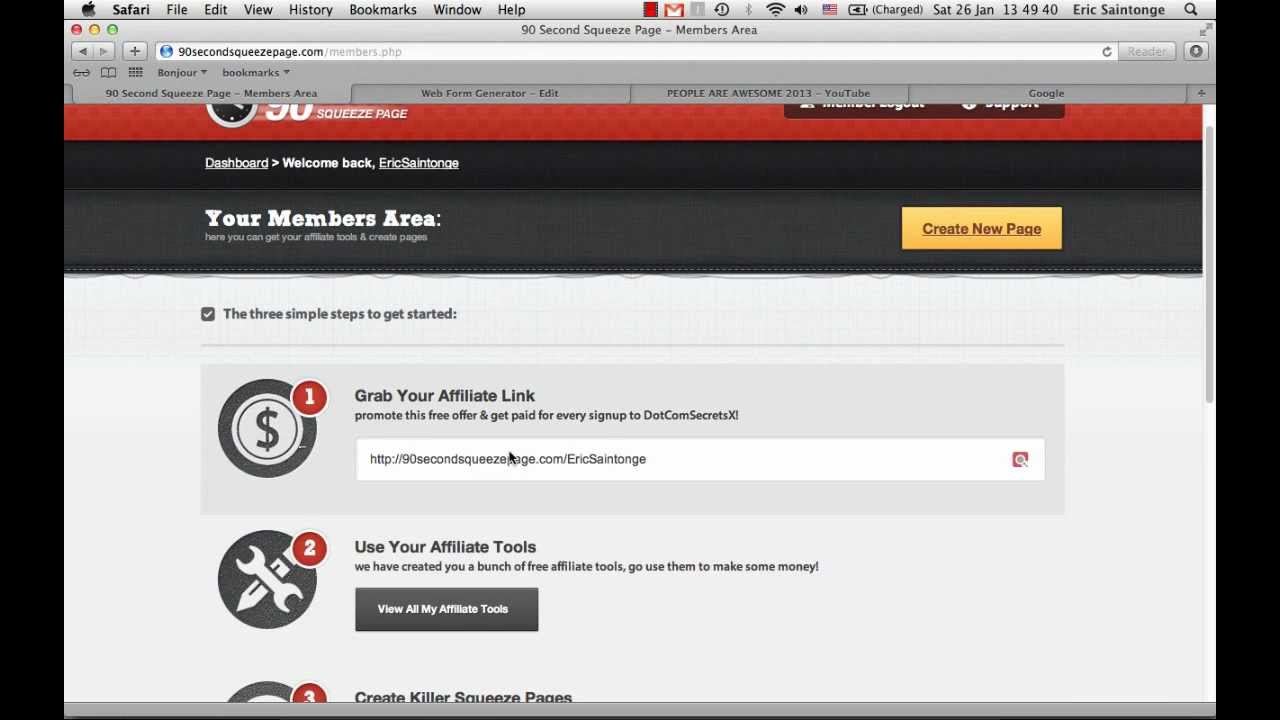Click the Wi-Fi status icon
Screen dimensions: 1280x720
click(775, 9)
